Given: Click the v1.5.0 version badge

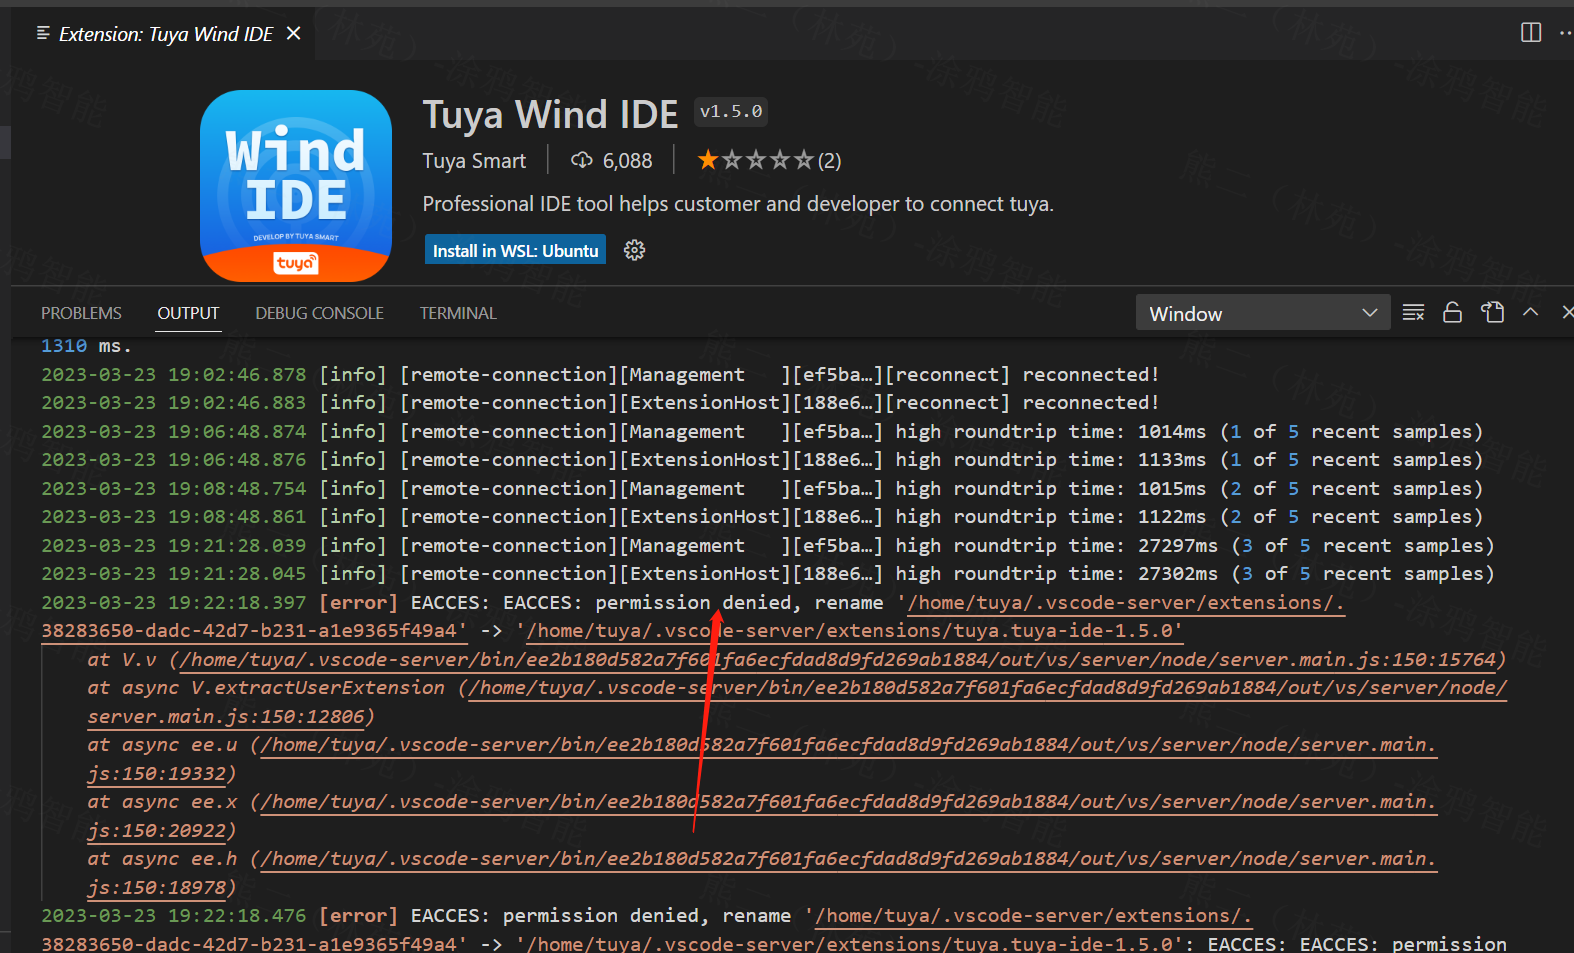Looking at the screenshot, I should click(731, 112).
